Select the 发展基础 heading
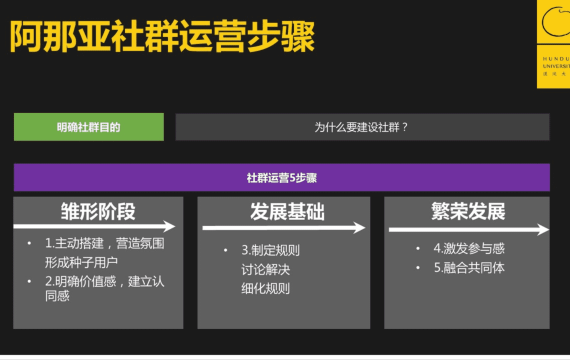 click(x=287, y=212)
